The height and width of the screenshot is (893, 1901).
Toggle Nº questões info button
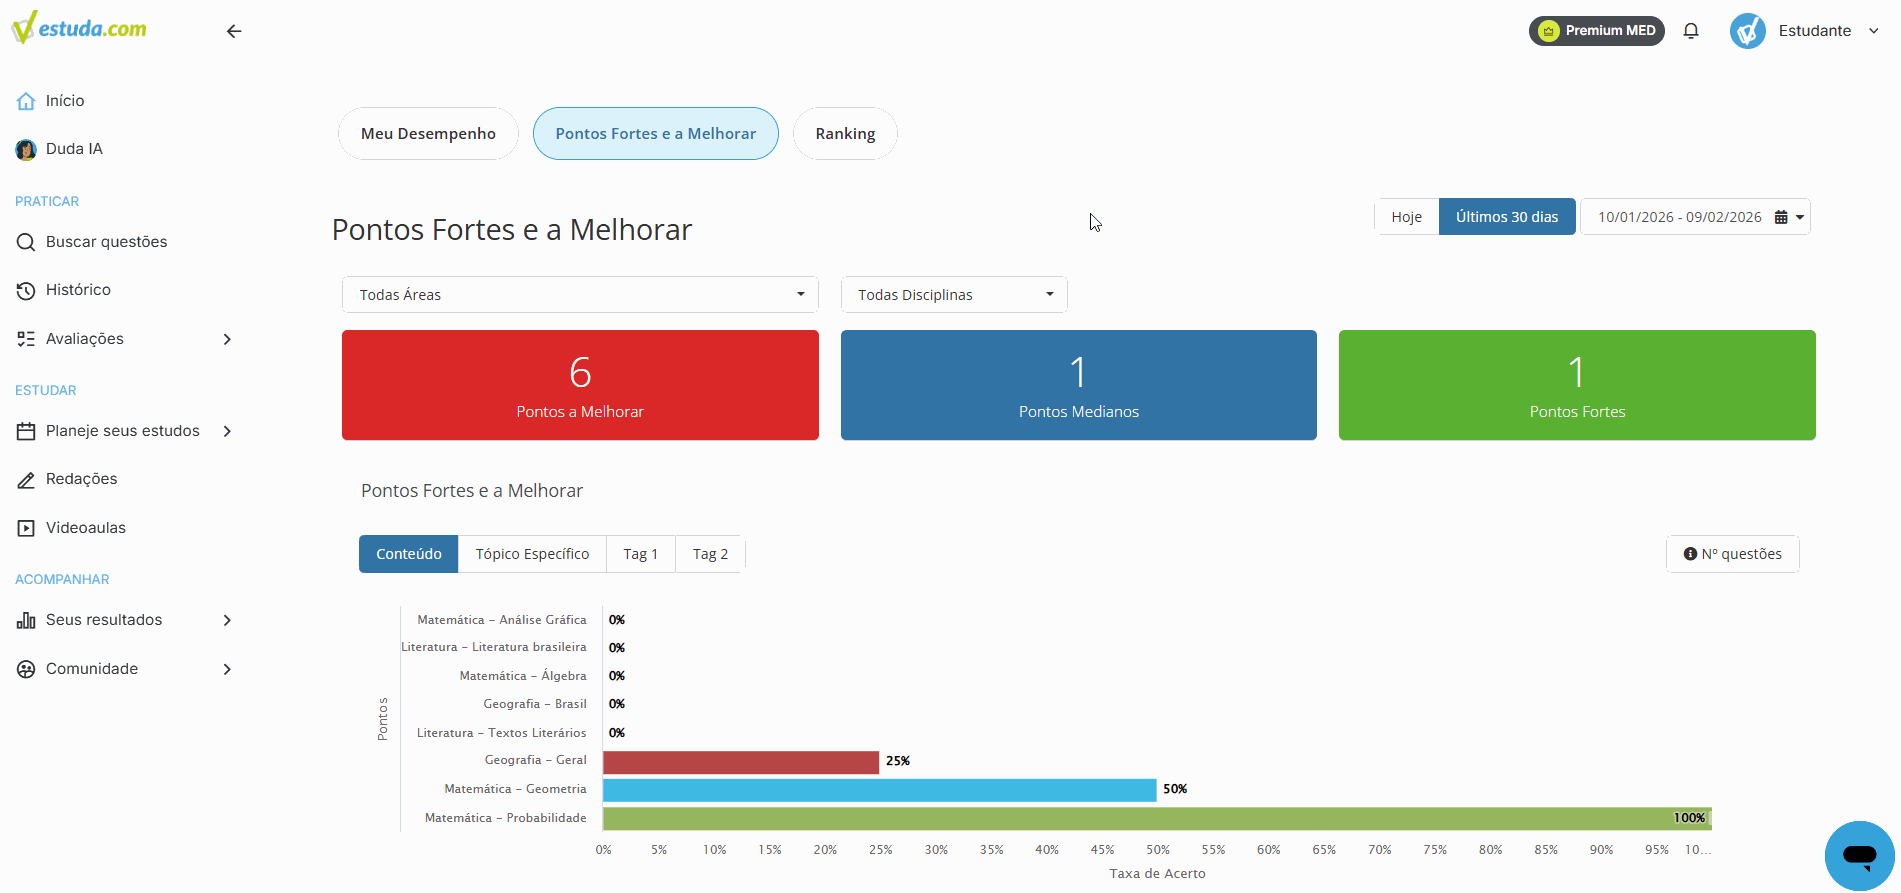point(1733,554)
